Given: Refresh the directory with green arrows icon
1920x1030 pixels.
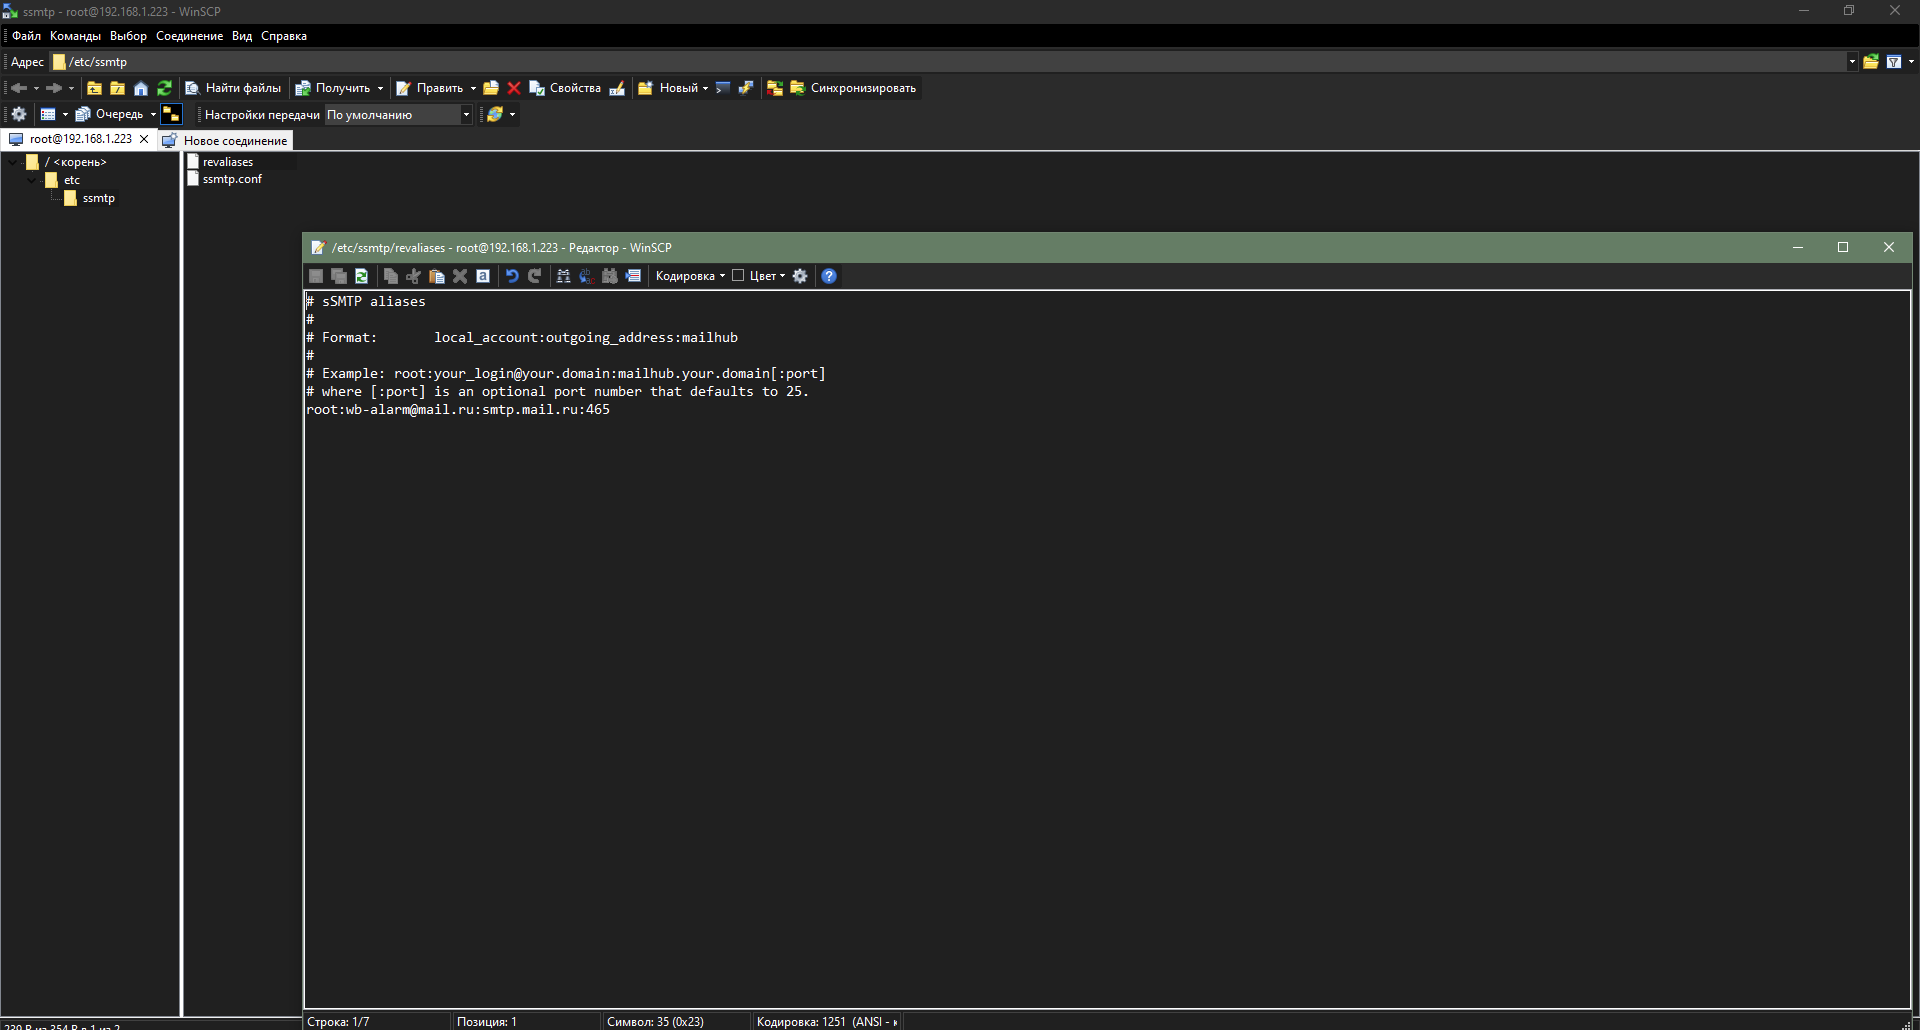Looking at the screenshot, I should click(165, 88).
